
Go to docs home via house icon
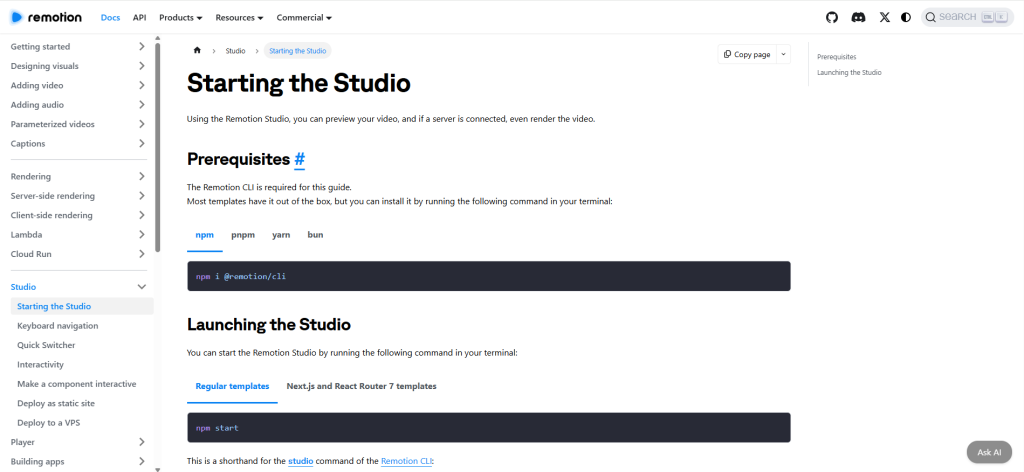(197, 51)
